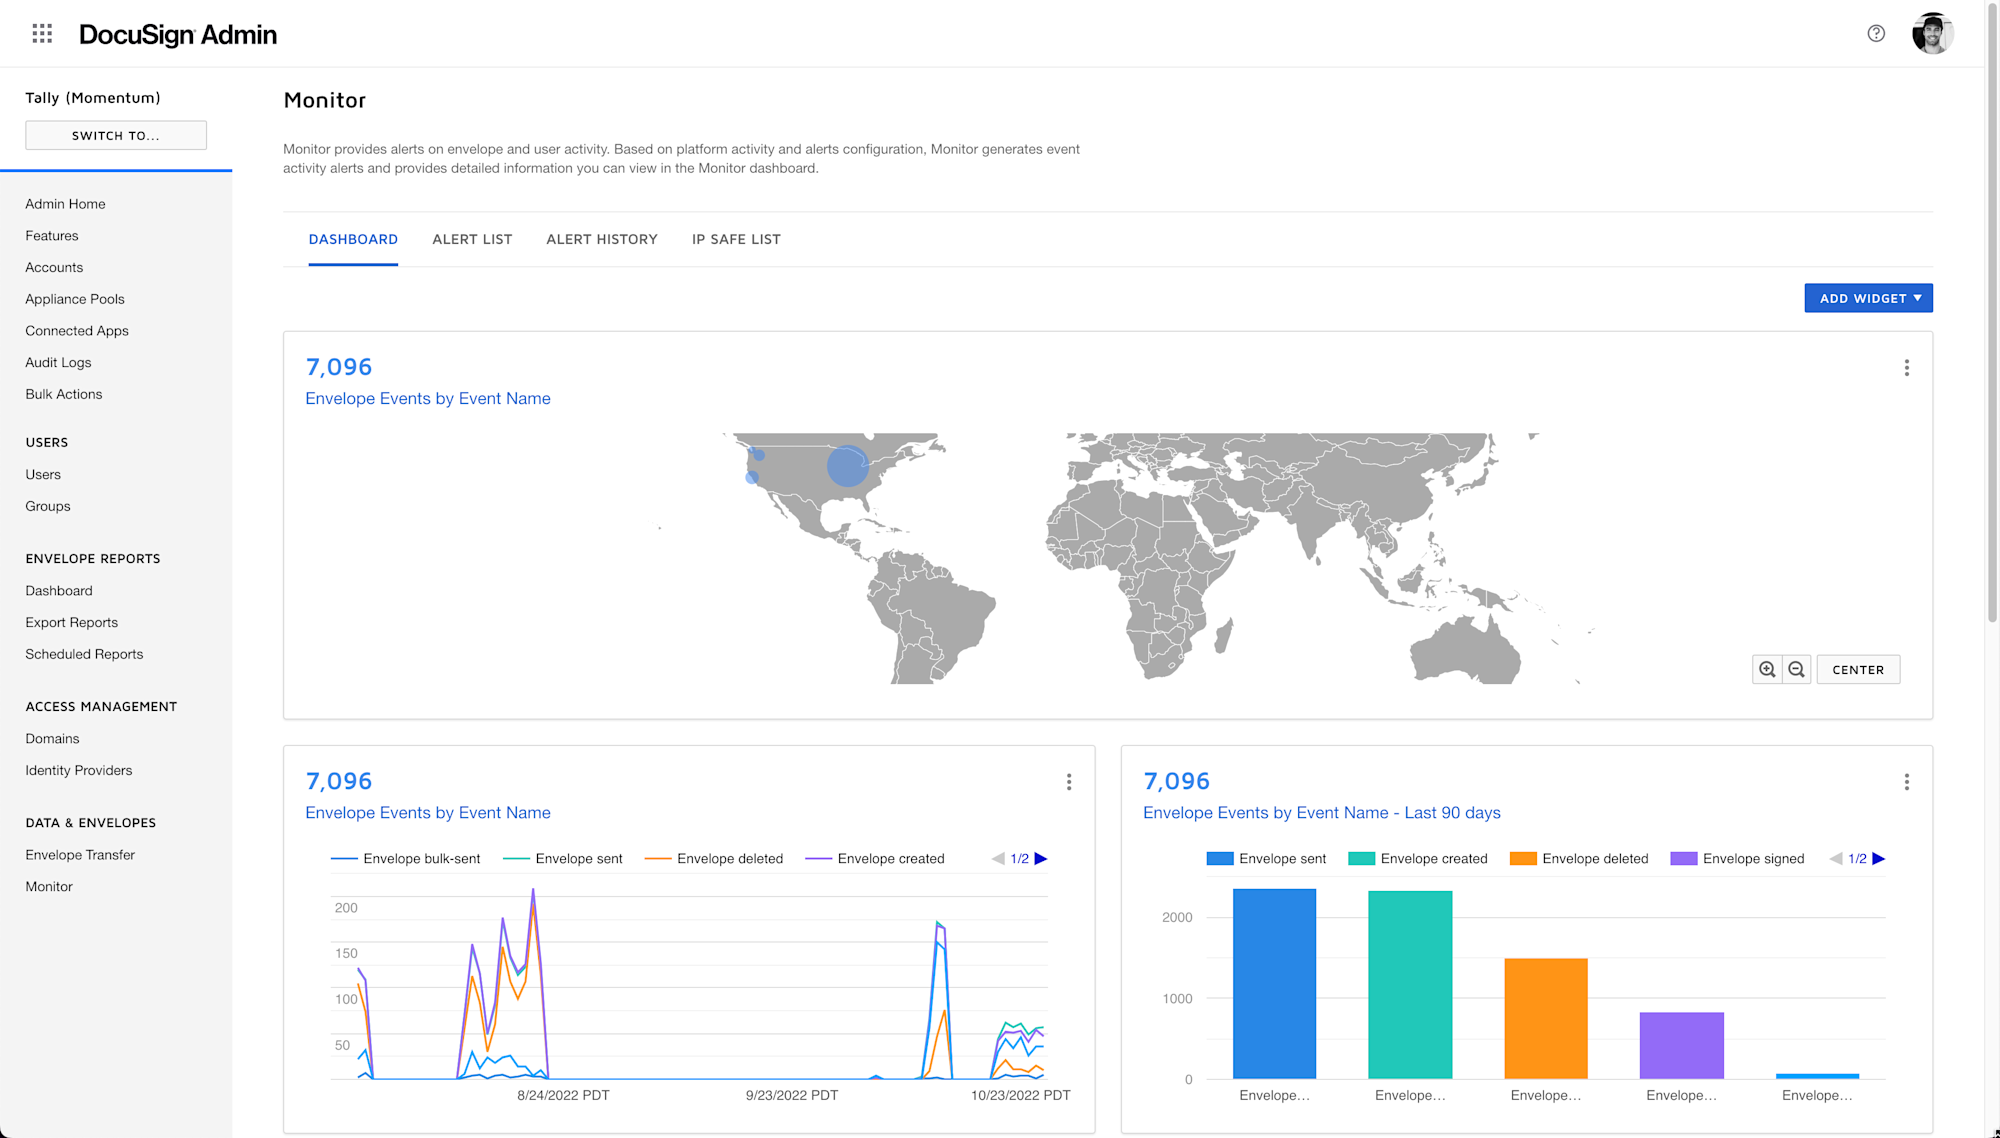Open the app launcher grid icon
Viewport: 2000px width, 1138px height.
[x=42, y=33]
